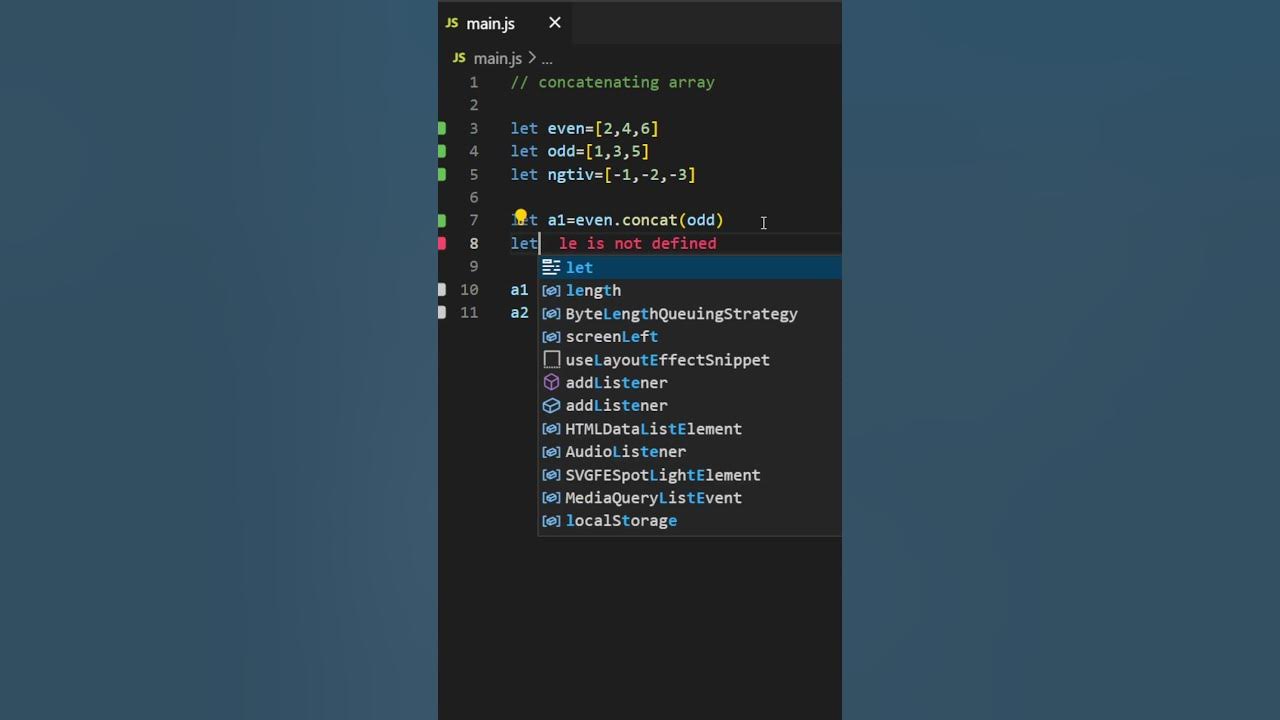Choose HTMLDataListElement from suggestions
This screenshot has width=1280, height=720.
(690, 428)
